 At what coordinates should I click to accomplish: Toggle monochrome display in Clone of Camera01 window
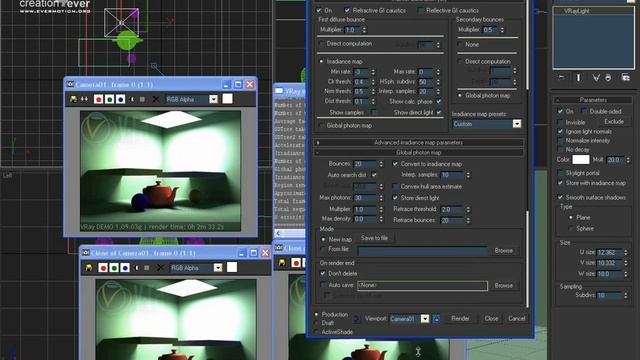pos(147,268)
